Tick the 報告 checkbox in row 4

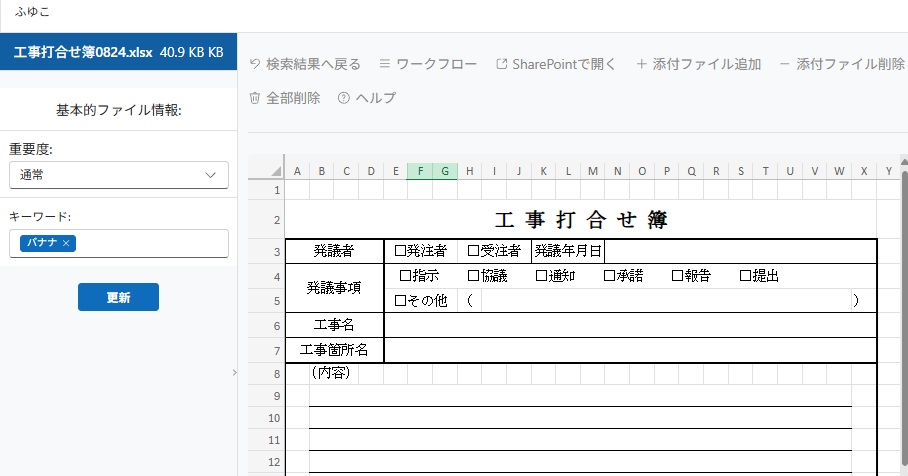tap(677, 276)
